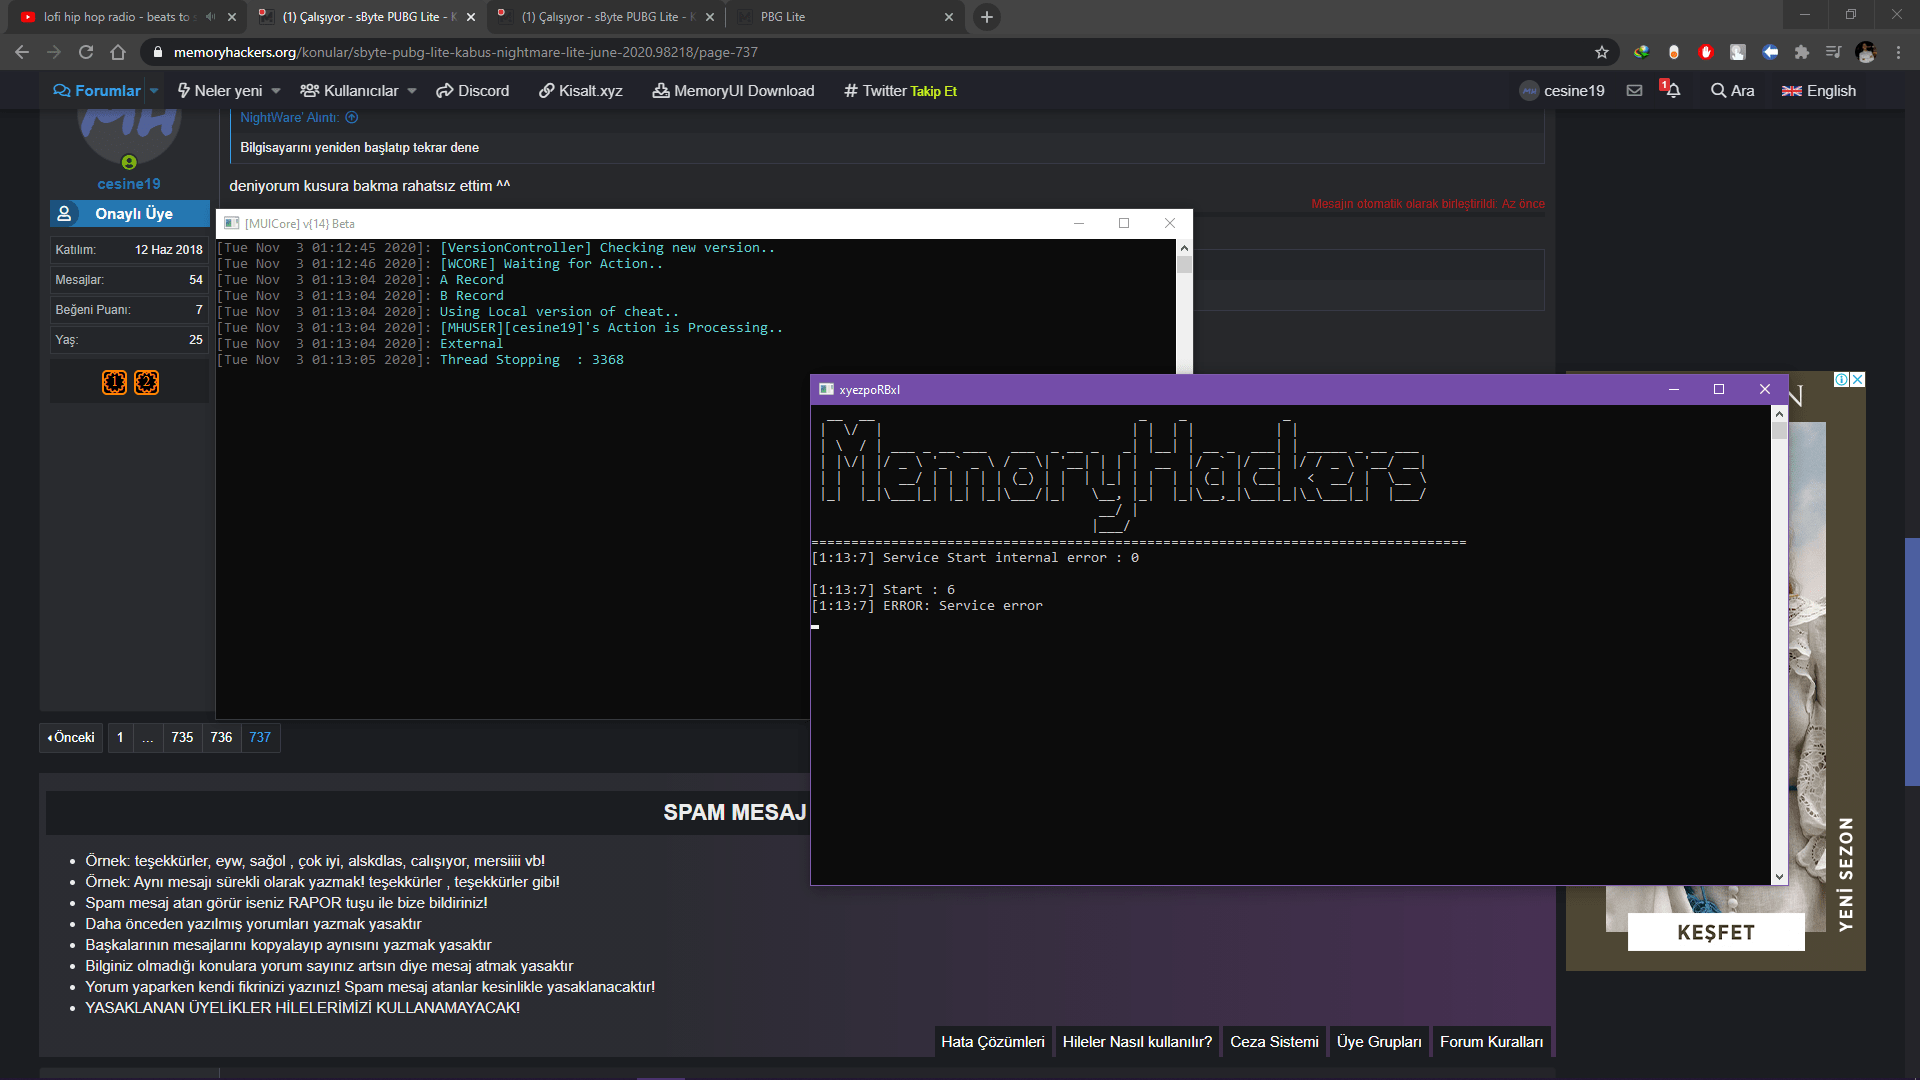Open the browser home page icon

point(118,52)
